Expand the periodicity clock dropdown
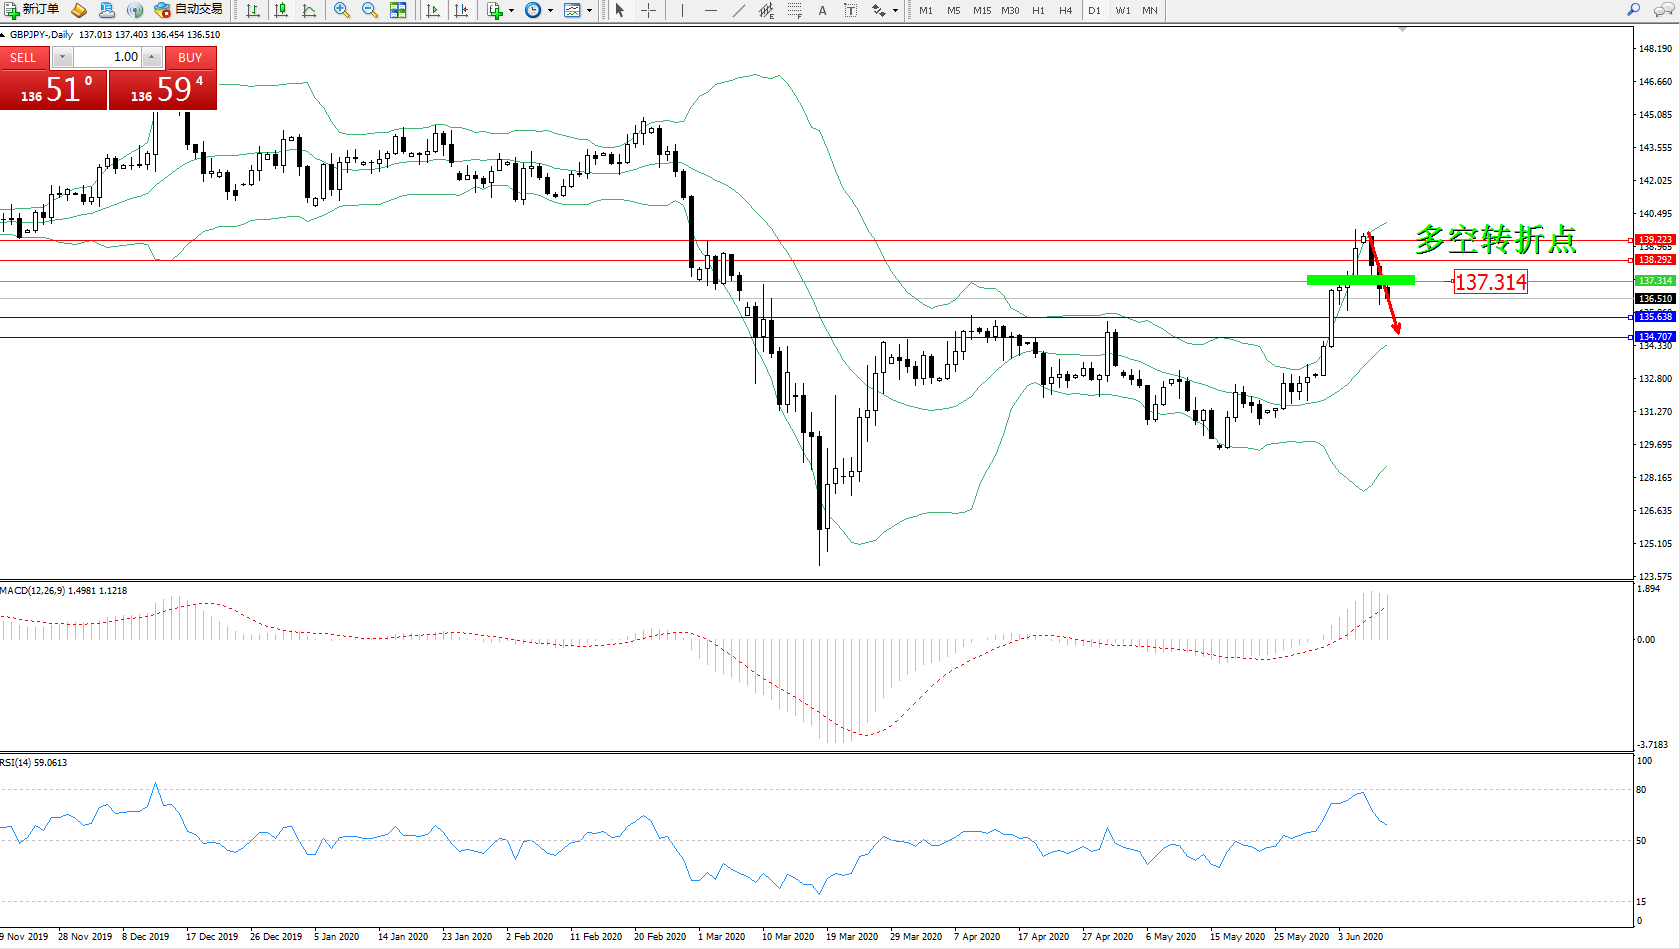This screenshot has width=1680, height=949. point(550,11)
